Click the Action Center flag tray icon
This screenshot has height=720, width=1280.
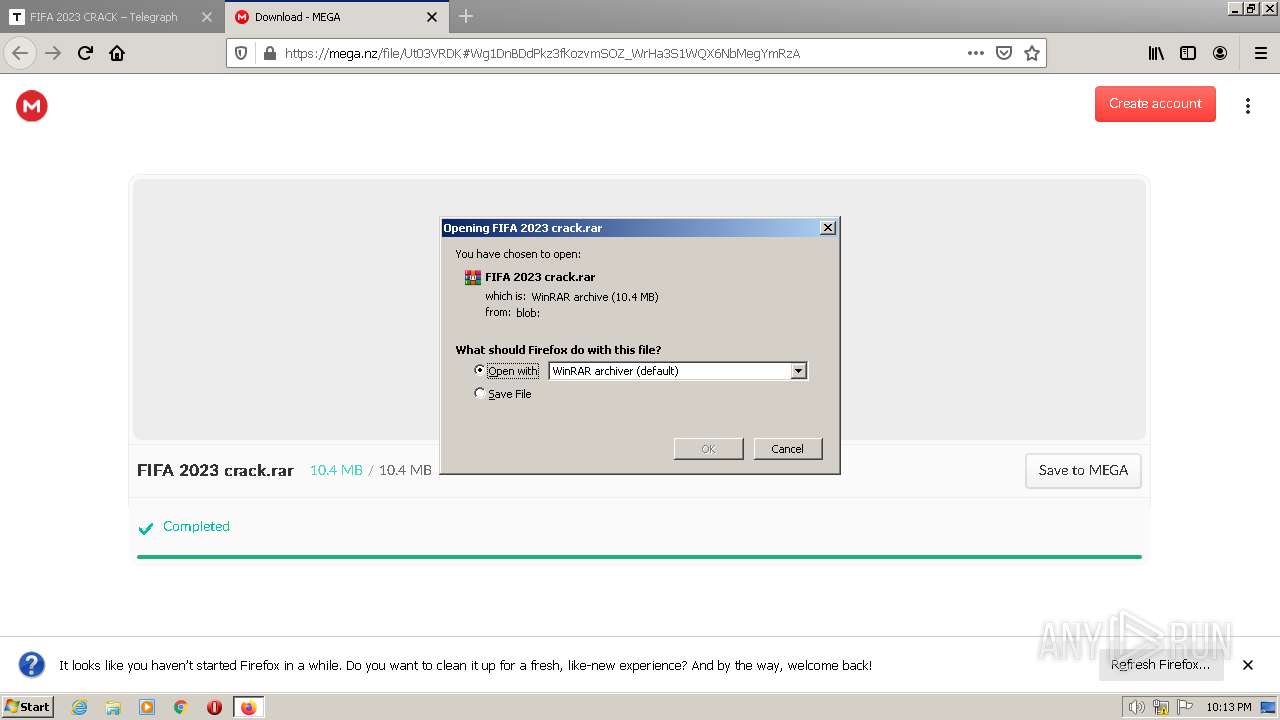point(1185,707)
